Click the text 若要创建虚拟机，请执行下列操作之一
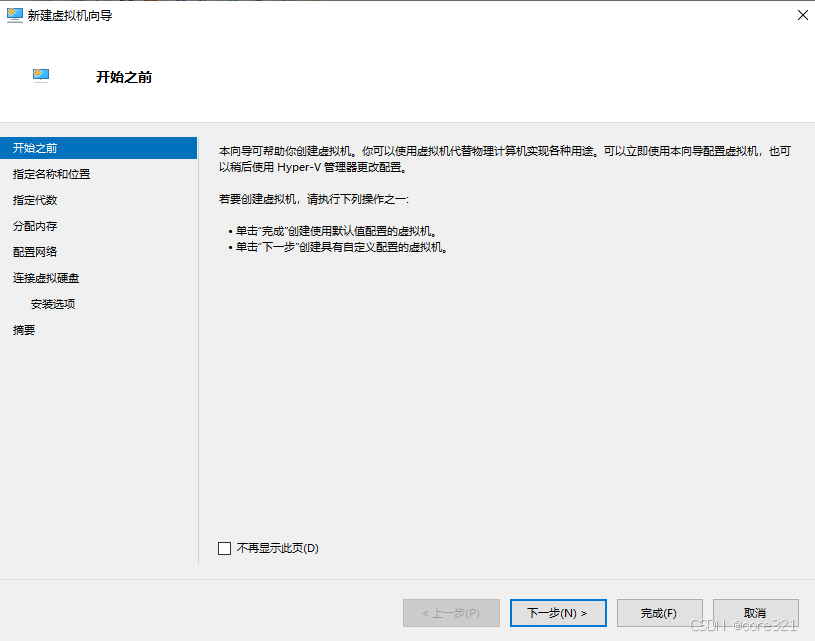 (x=314, y=199)
